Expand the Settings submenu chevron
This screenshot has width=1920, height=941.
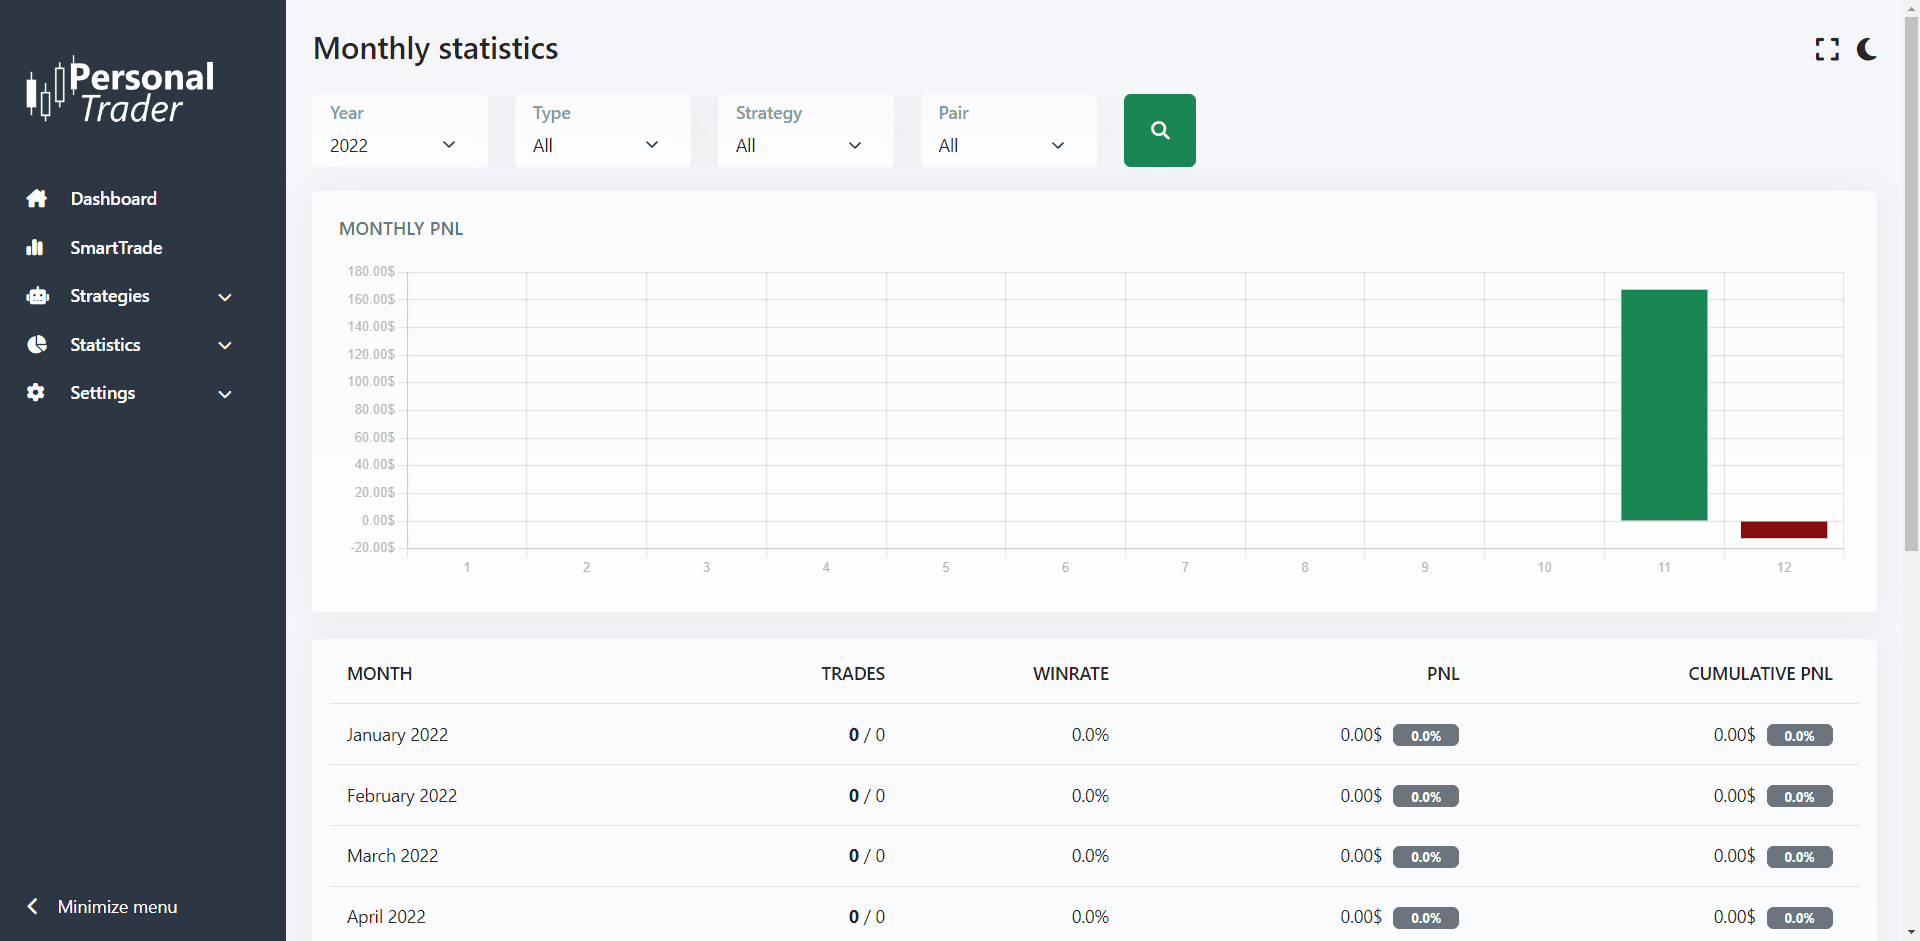coord(225,394)
